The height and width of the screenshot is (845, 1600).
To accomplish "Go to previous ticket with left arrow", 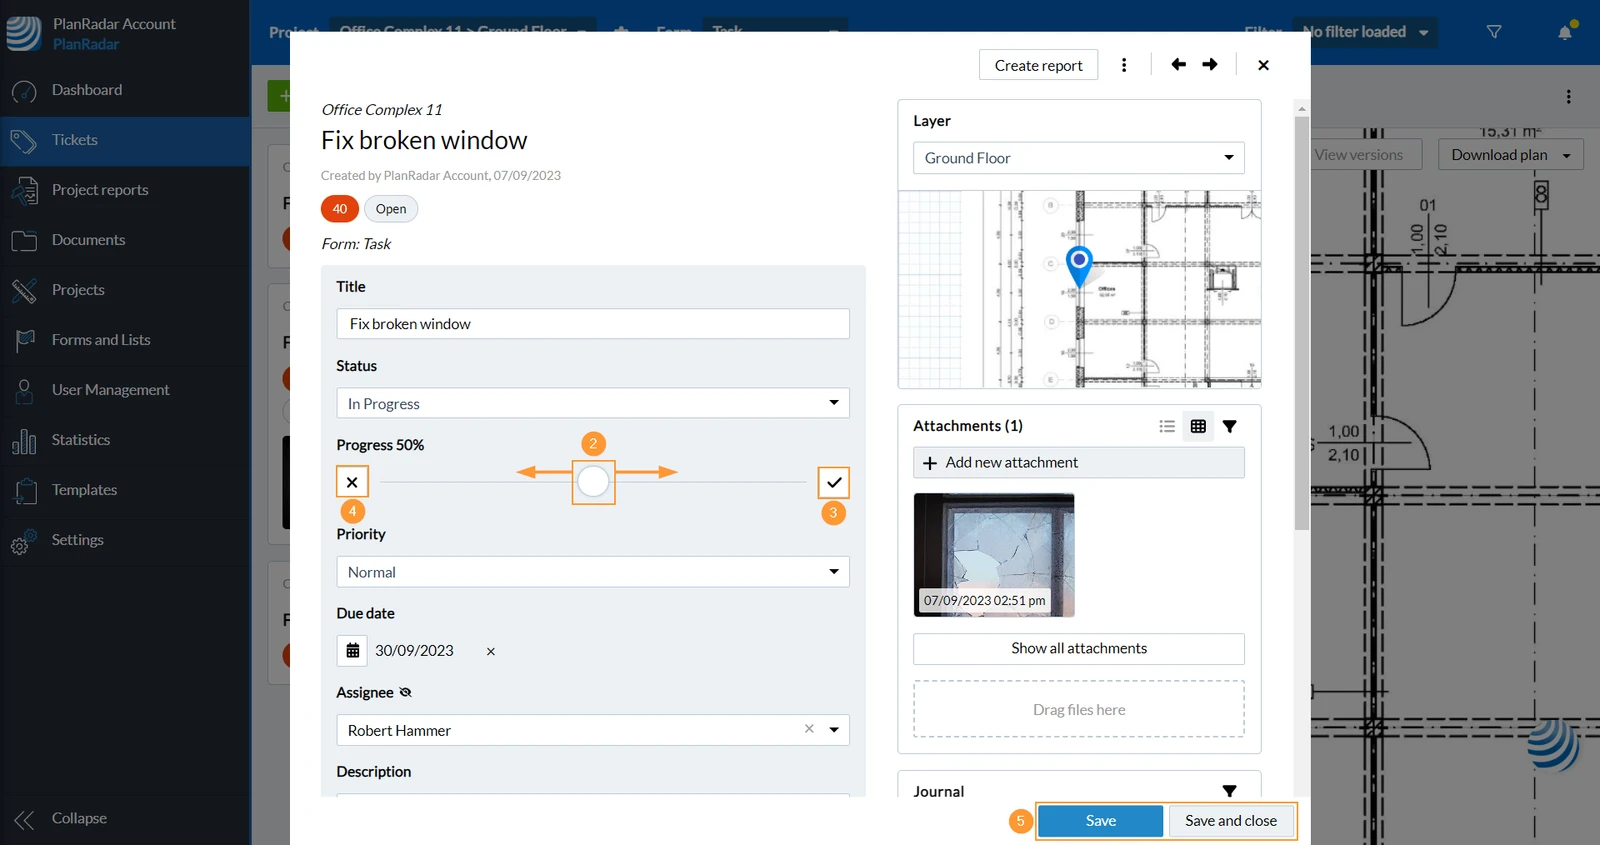I will coord(1178,65).
